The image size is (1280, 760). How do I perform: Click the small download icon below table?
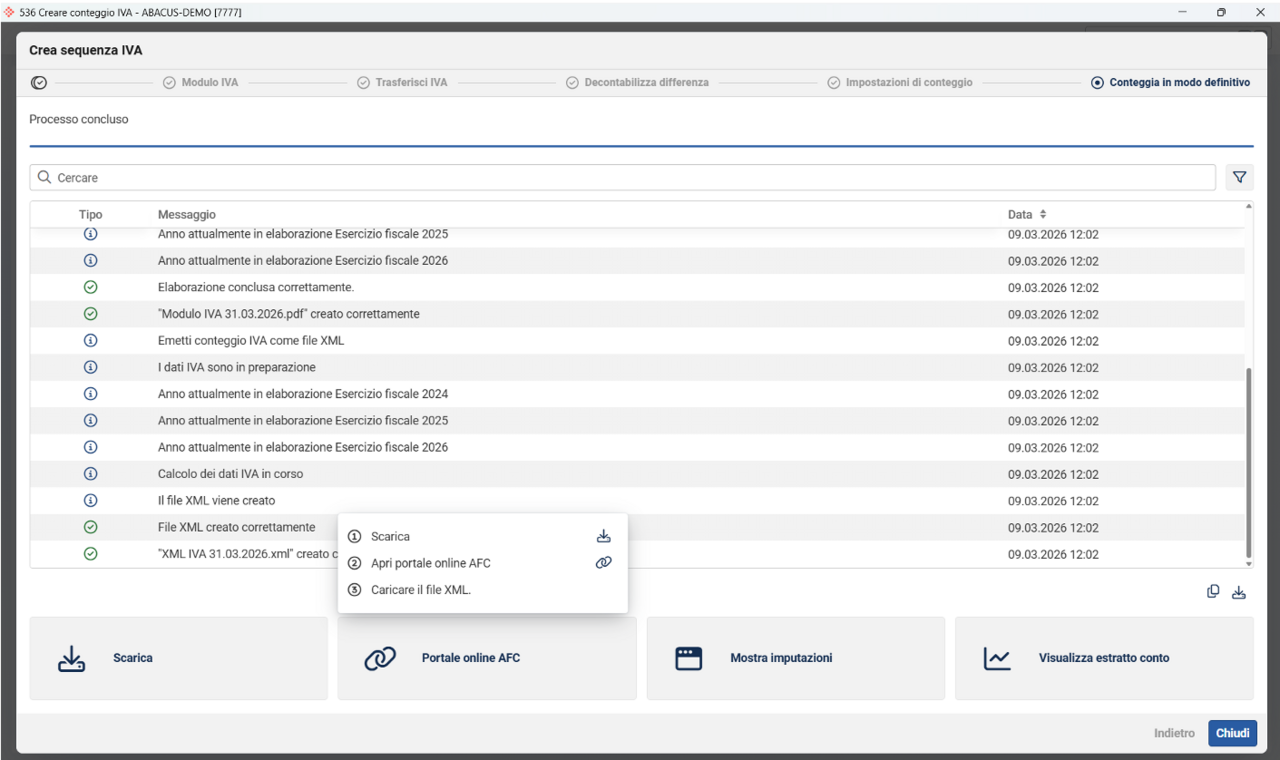(1239, 592)
